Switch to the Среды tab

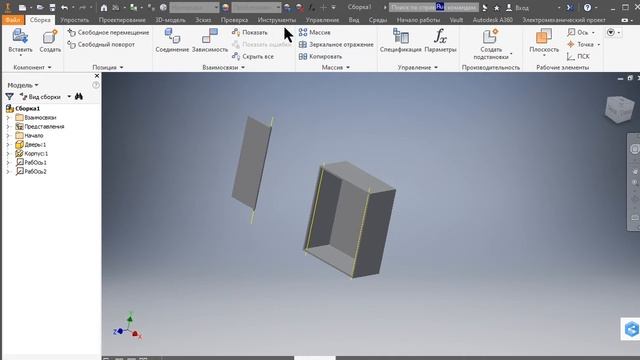point(378,20)
